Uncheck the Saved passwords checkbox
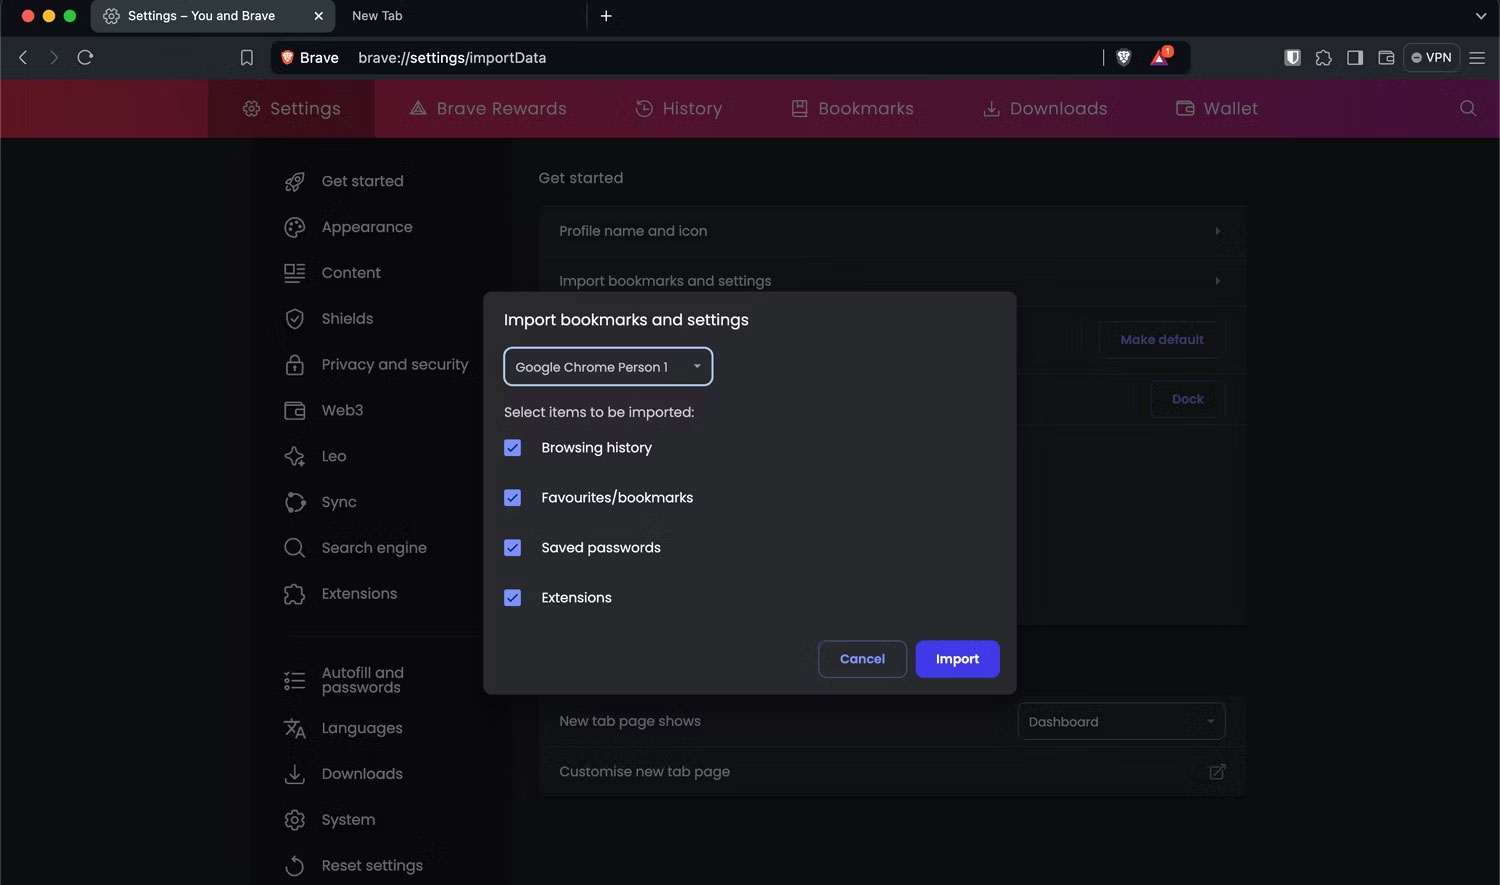Viewport: 1500px width, 885px height. (513, 548)
